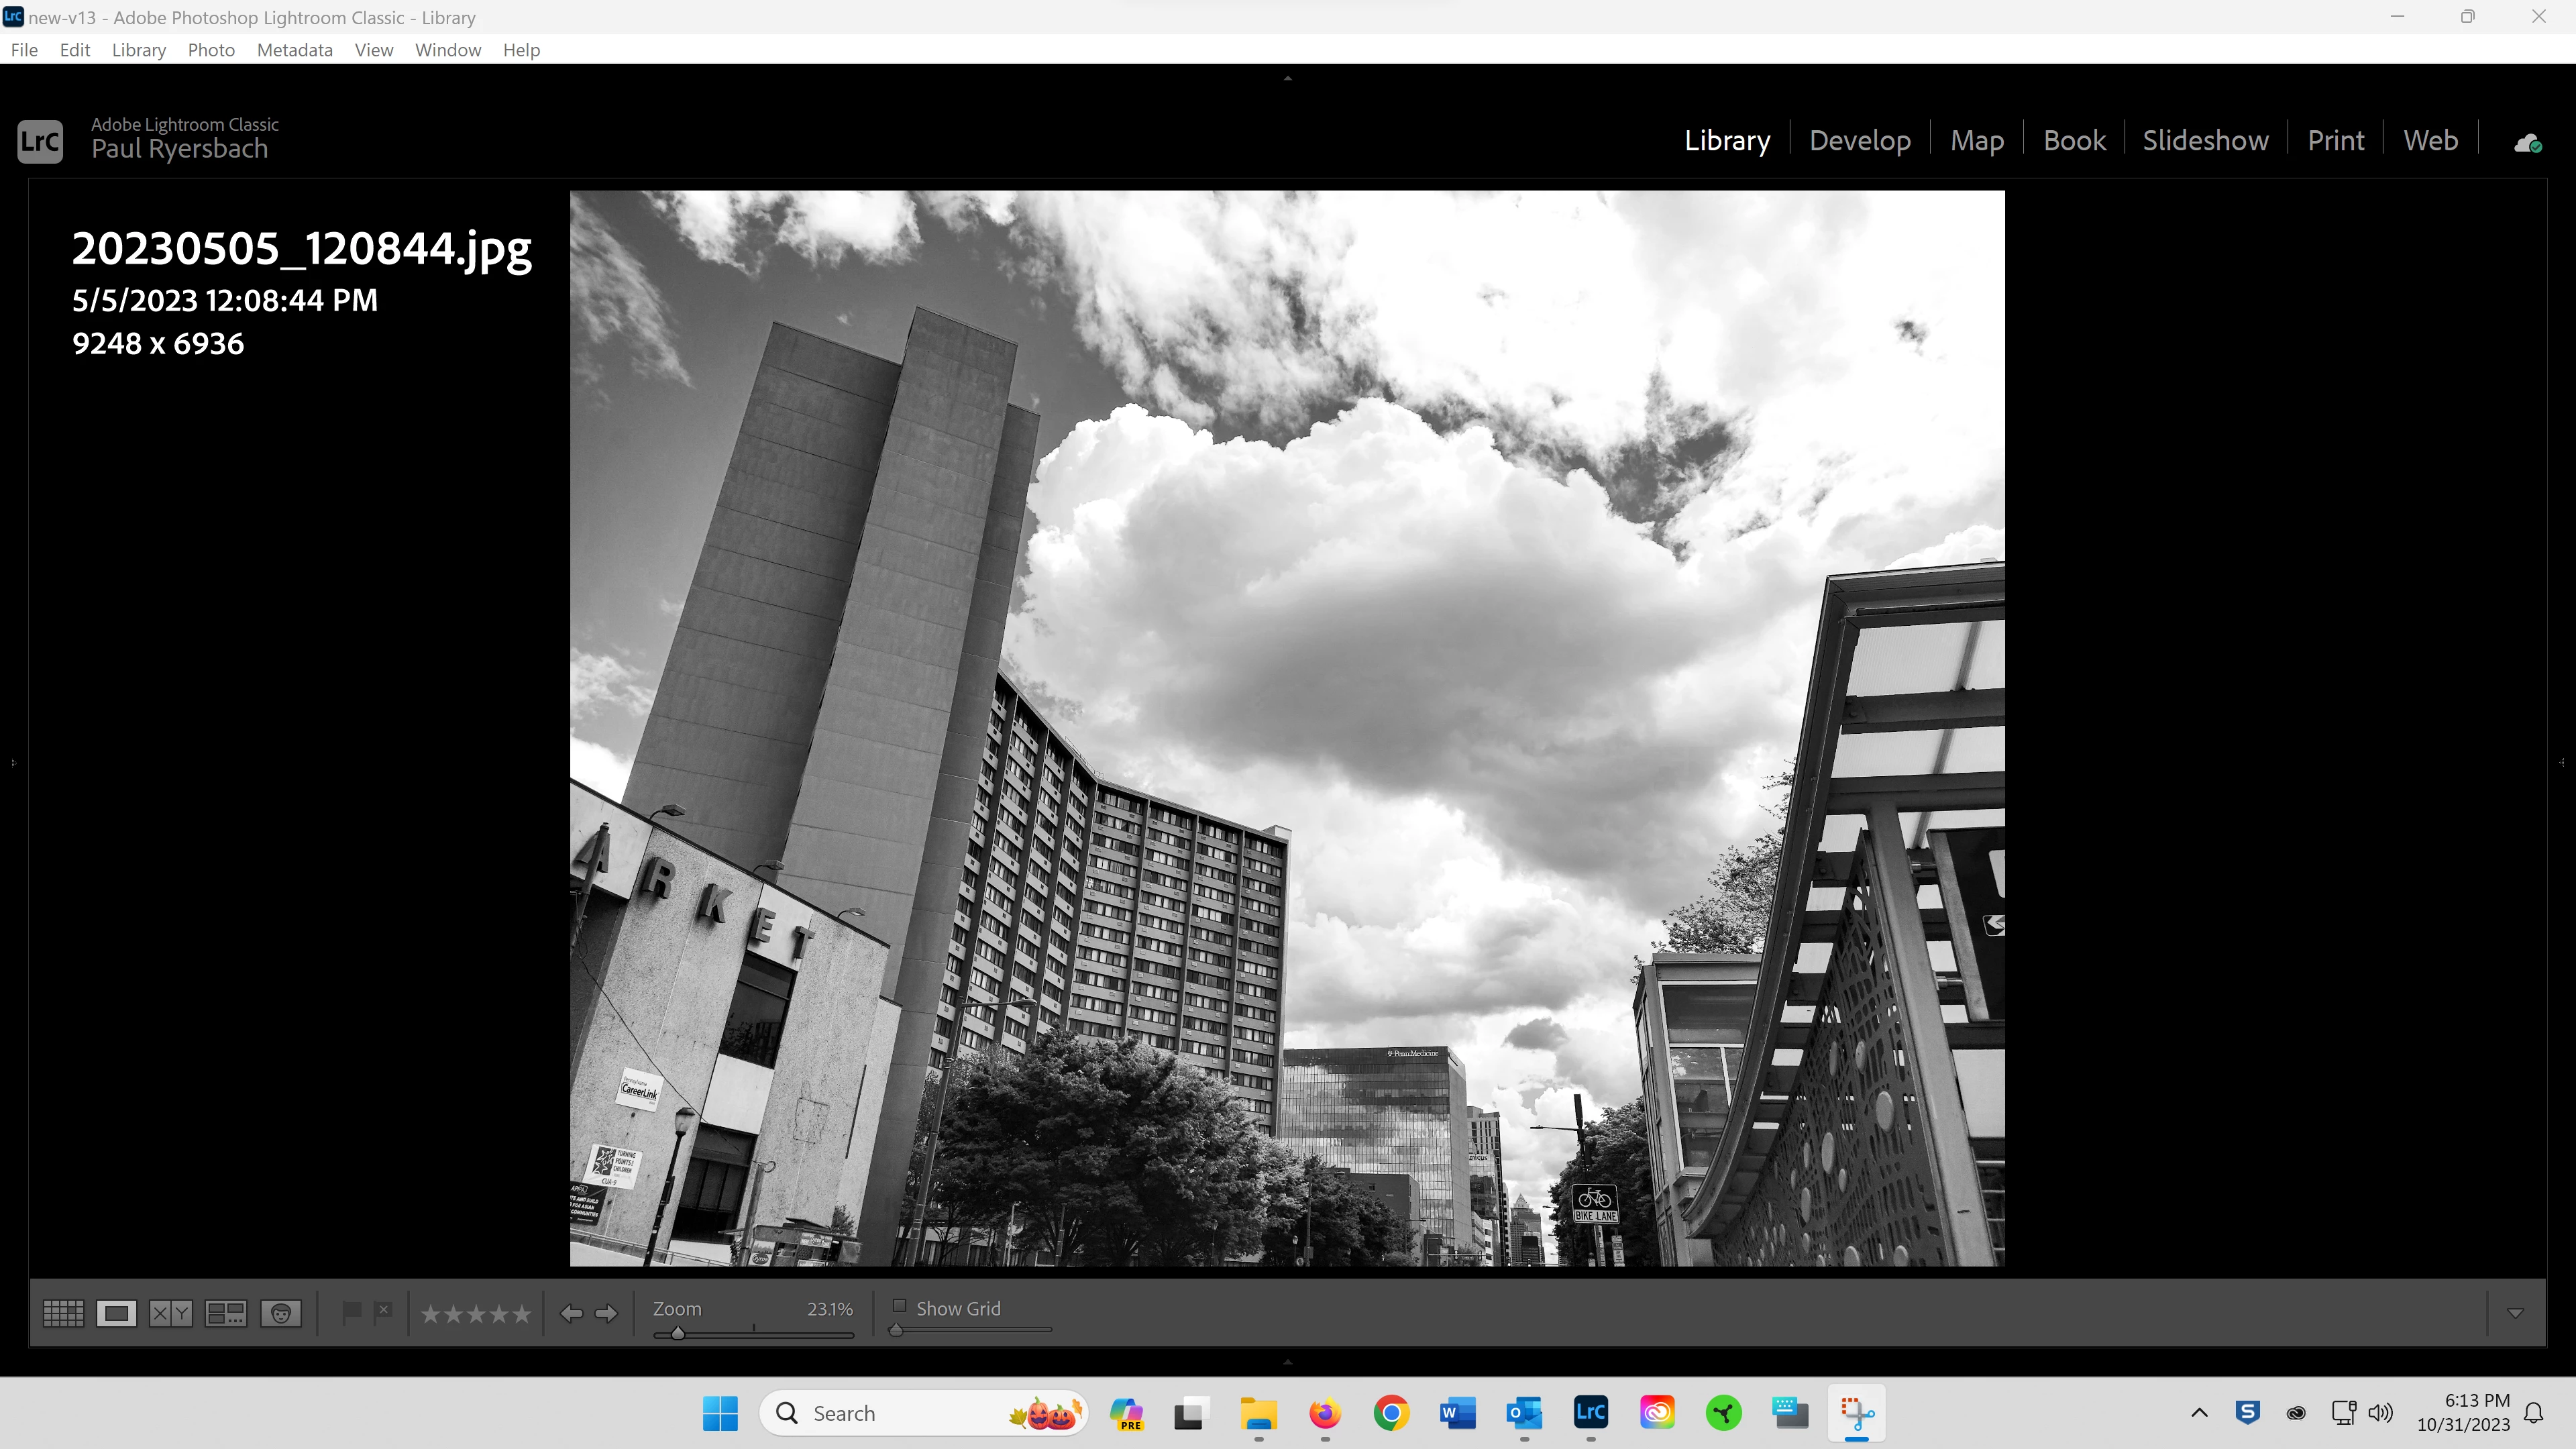Switch to Grid view

pyautogui.click(x=63, y=1313)
